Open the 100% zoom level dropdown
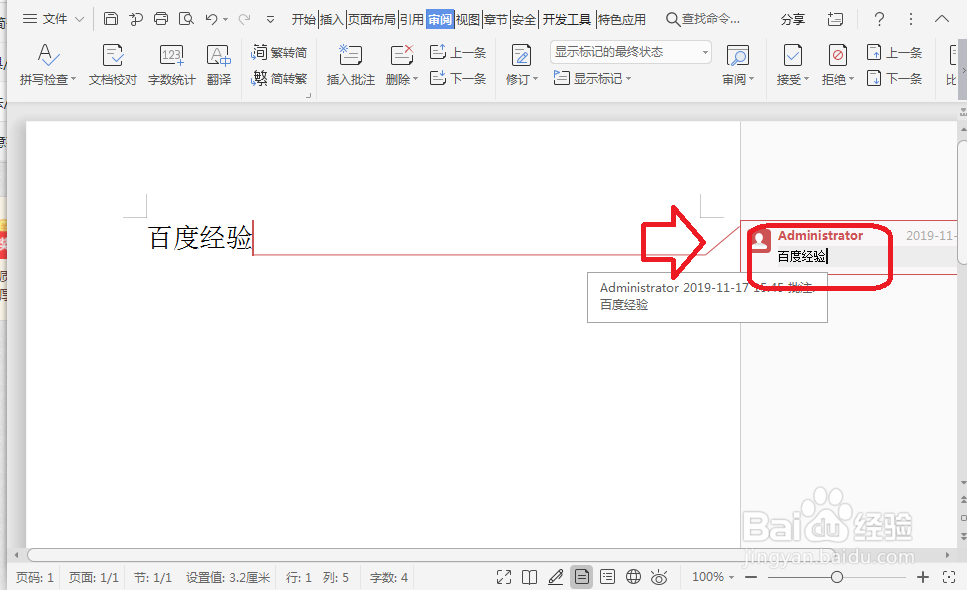Screen dimensions: 967x590 coord(713,577)
